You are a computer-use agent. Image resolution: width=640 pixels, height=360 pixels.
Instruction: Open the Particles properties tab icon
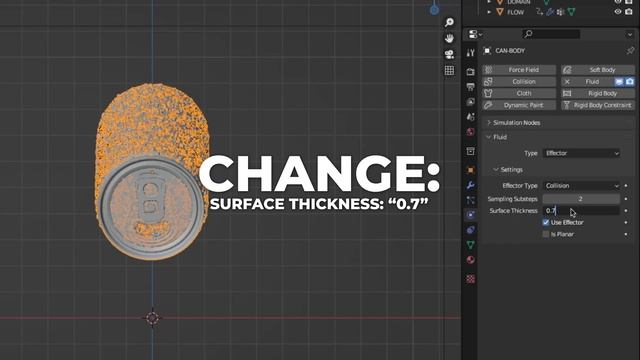click(x=471, y=200)
